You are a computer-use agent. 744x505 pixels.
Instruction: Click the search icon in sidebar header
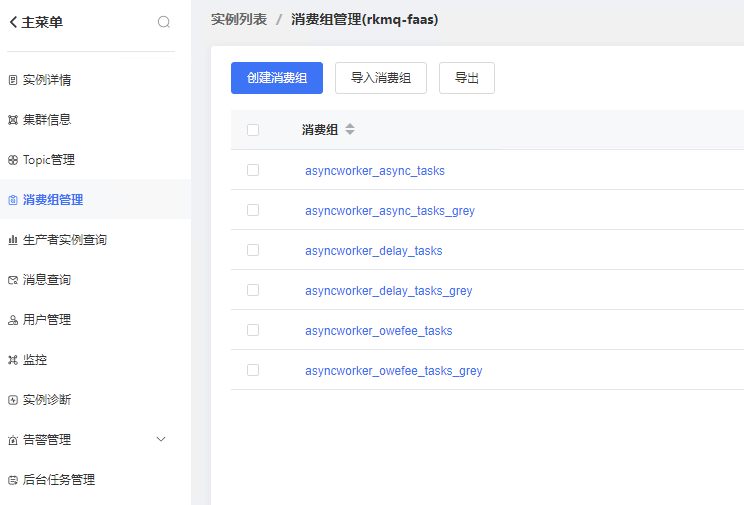coord(164,22)
